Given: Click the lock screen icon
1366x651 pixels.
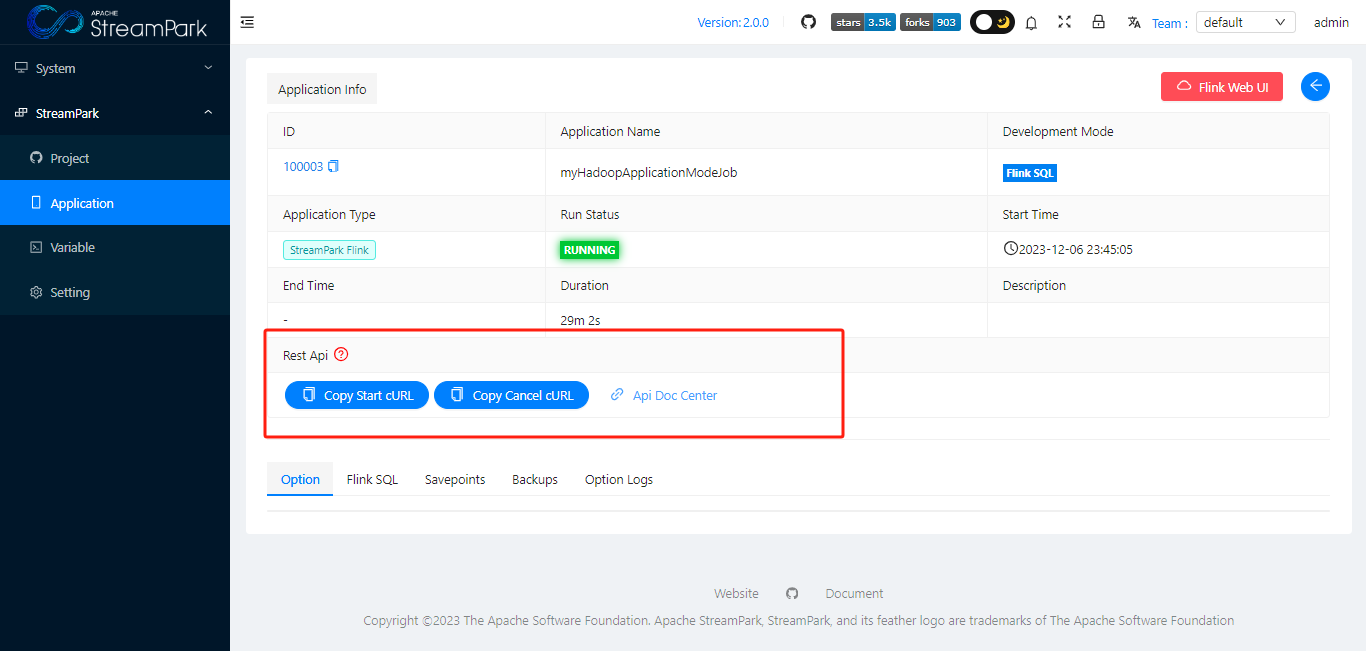Looking at the screenshot, I should click(1098, 21).
